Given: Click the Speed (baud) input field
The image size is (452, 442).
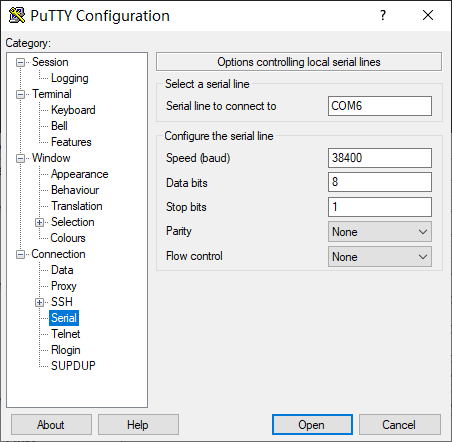Looking at the screenshot, I should [x=380, y=158].
